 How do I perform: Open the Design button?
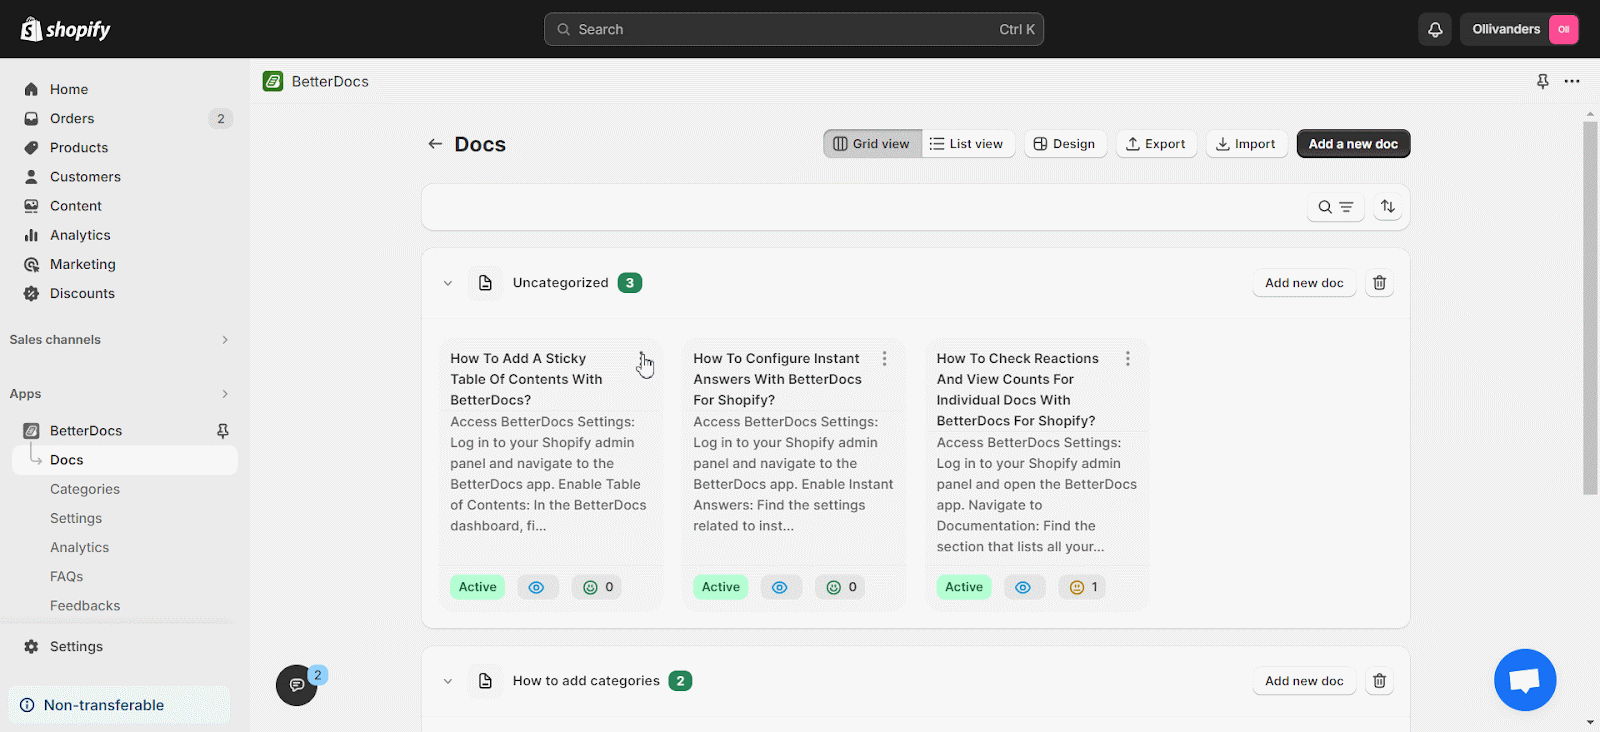point(1065,144)
